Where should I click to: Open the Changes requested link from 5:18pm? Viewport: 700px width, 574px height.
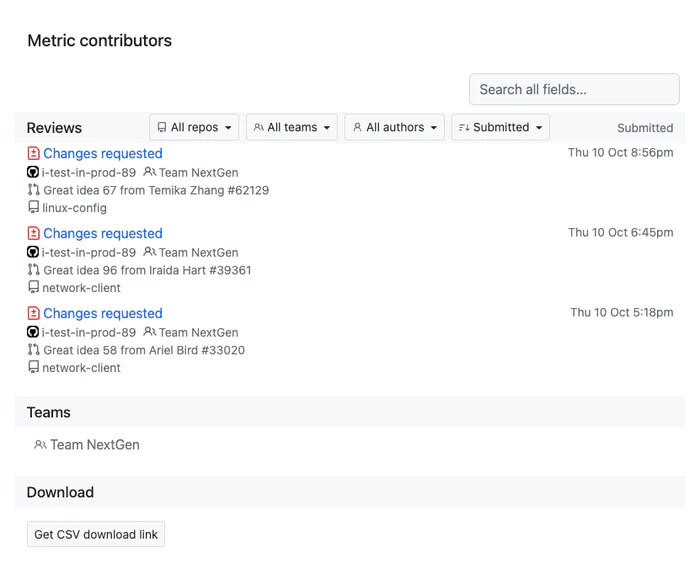(102, 314)
